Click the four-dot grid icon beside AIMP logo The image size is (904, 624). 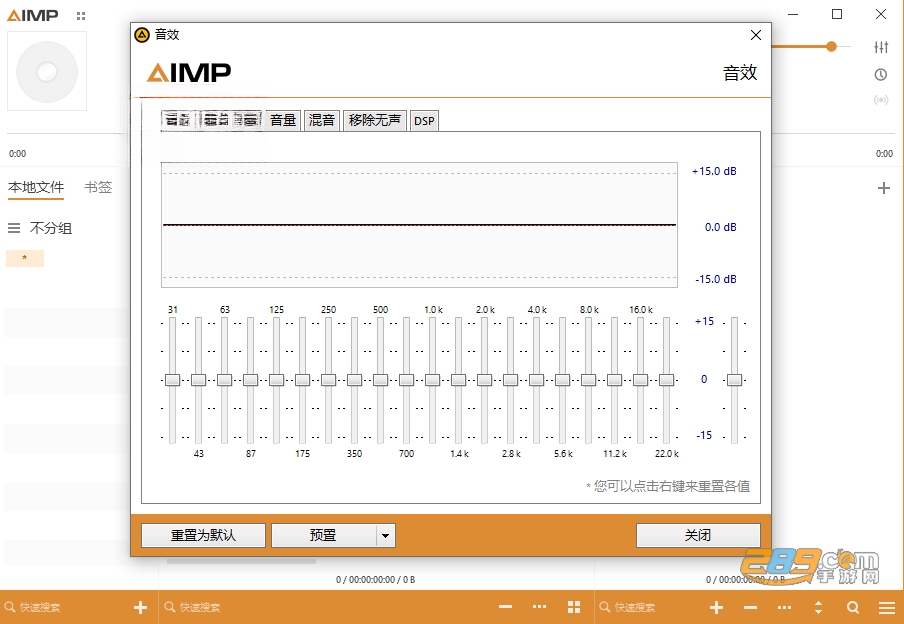click(81, 16)
